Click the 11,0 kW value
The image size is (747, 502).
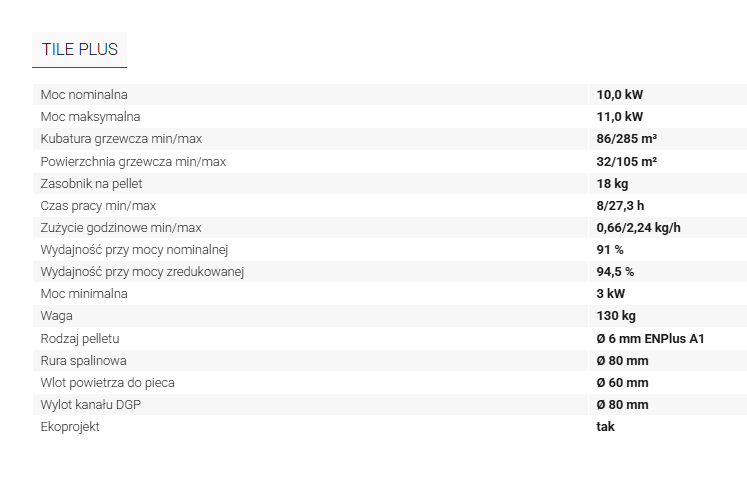619,117
